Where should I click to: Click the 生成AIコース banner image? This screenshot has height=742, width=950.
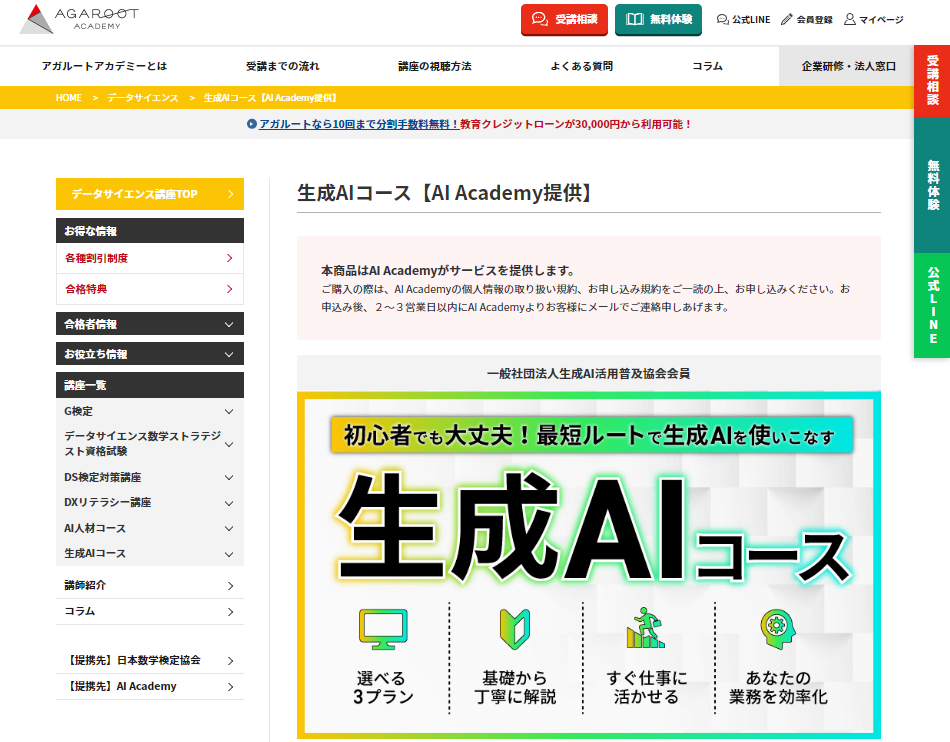pos(588,565)
